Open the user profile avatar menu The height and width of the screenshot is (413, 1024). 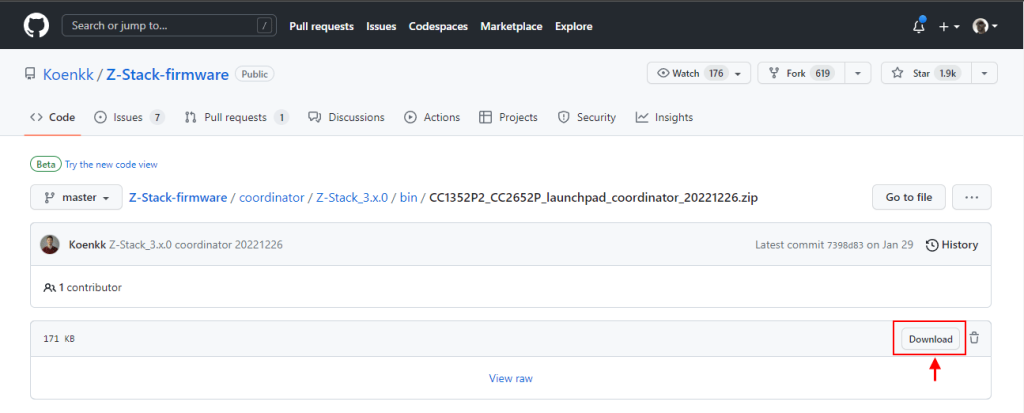985,26
